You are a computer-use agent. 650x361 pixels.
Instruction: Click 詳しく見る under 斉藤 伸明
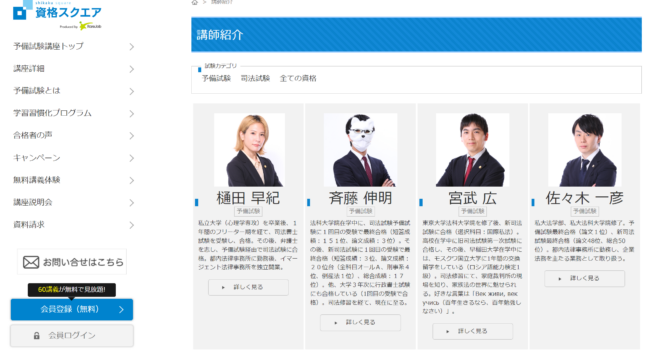[360, 322]
